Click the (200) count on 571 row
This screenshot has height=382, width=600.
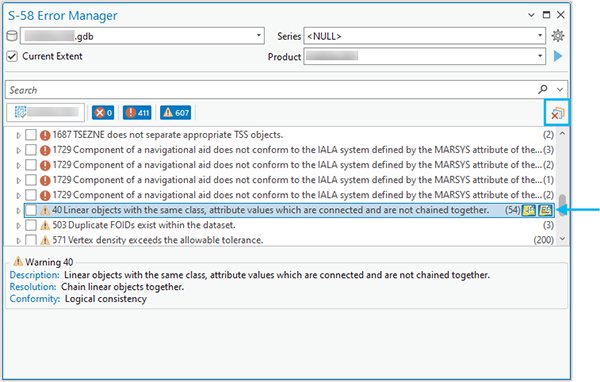coord(544,240)
